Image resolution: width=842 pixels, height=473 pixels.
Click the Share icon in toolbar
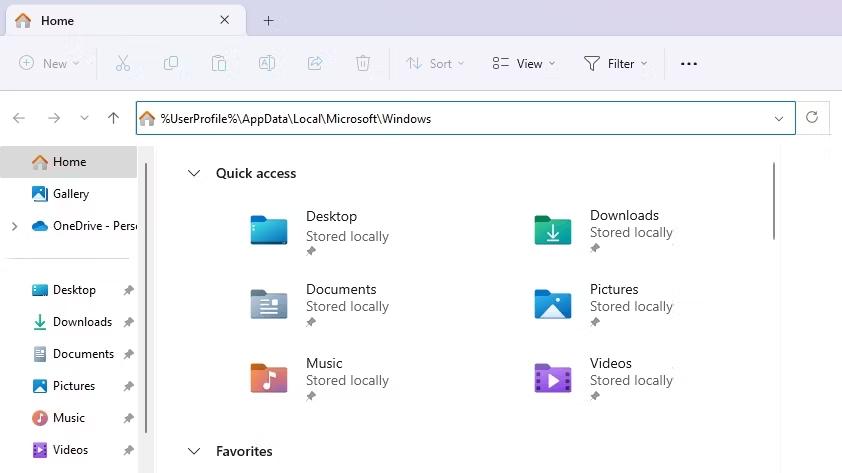(x=315, y=63)
